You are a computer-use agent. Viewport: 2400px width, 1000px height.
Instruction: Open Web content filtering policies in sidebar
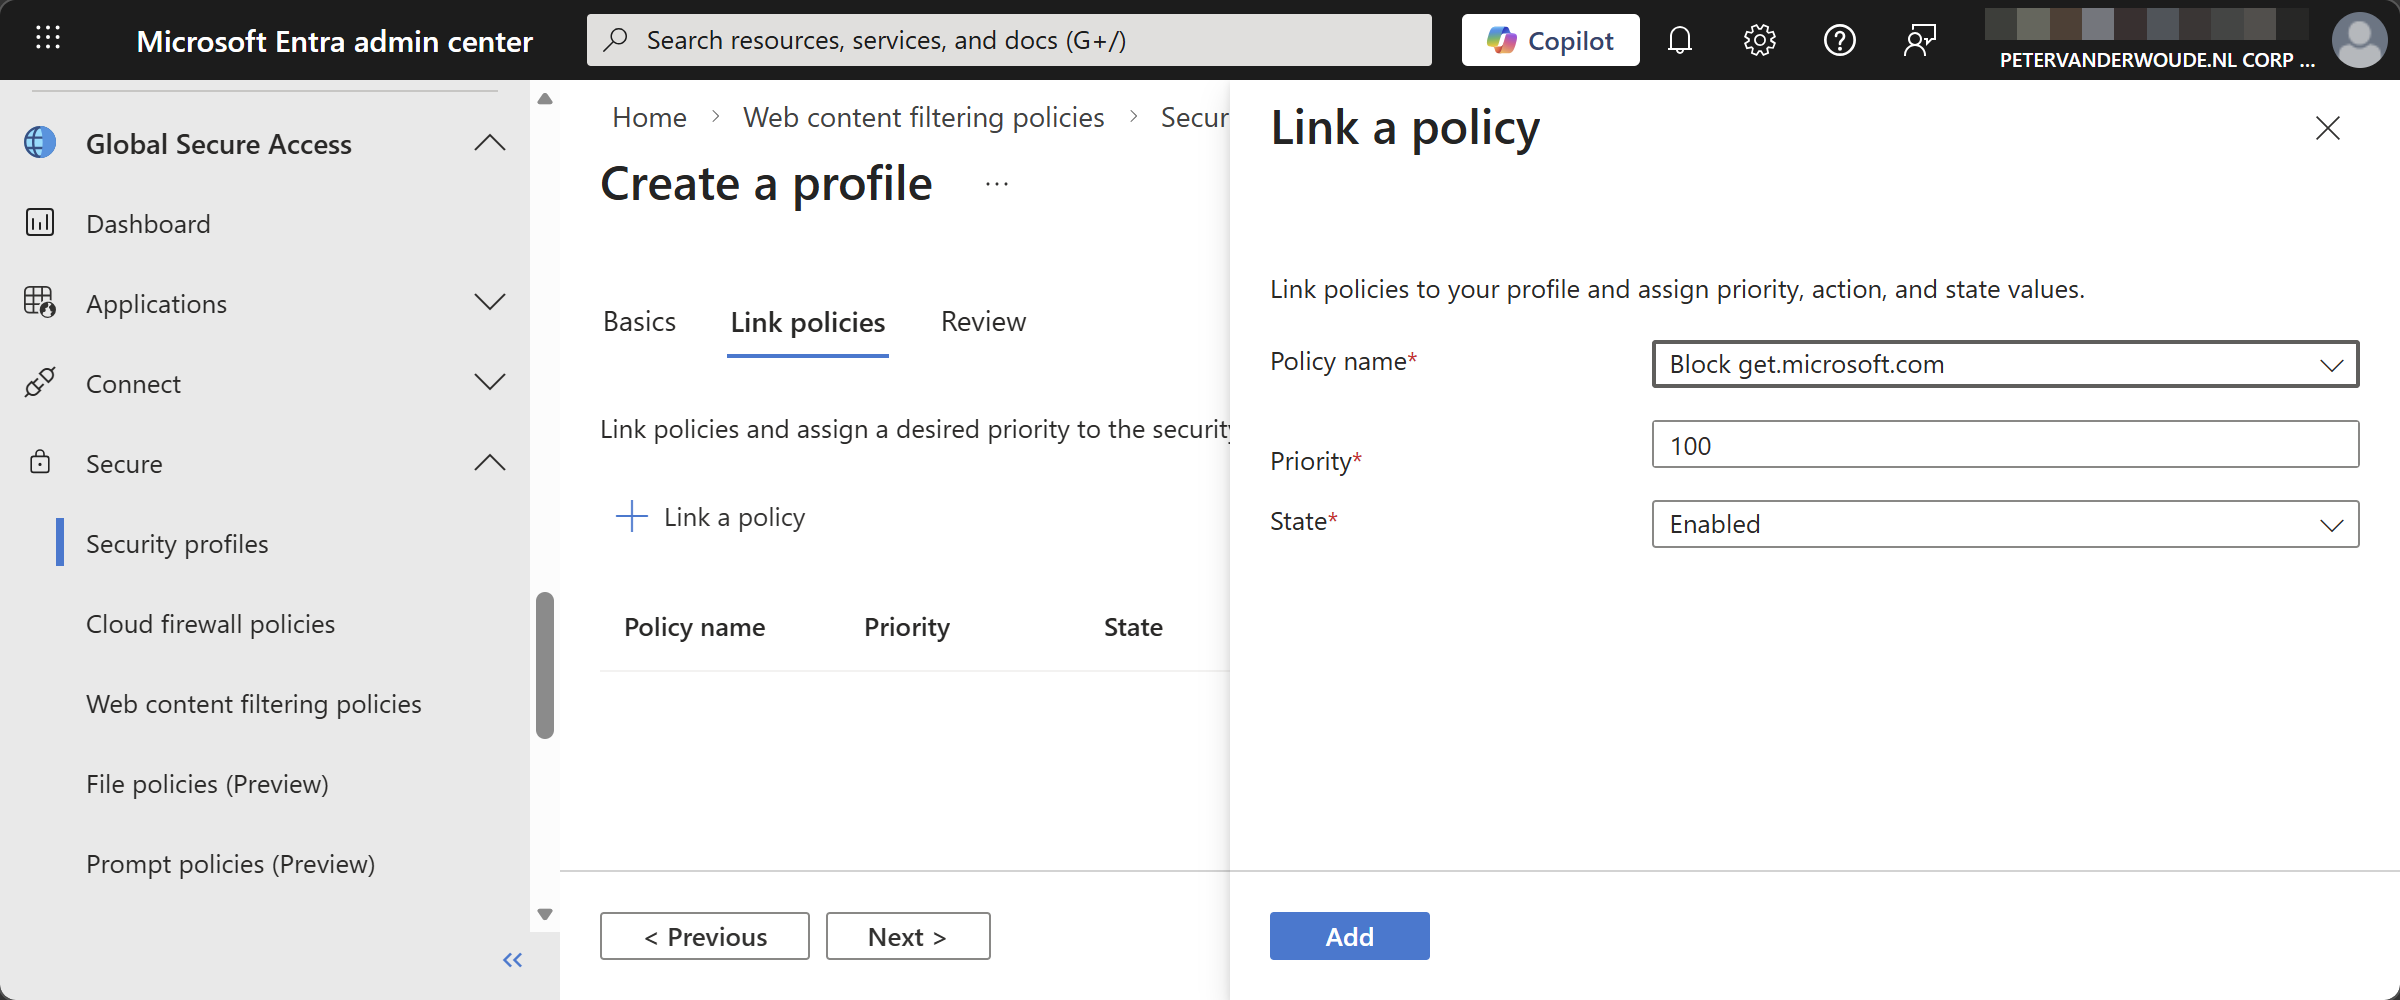coord(254,704)
